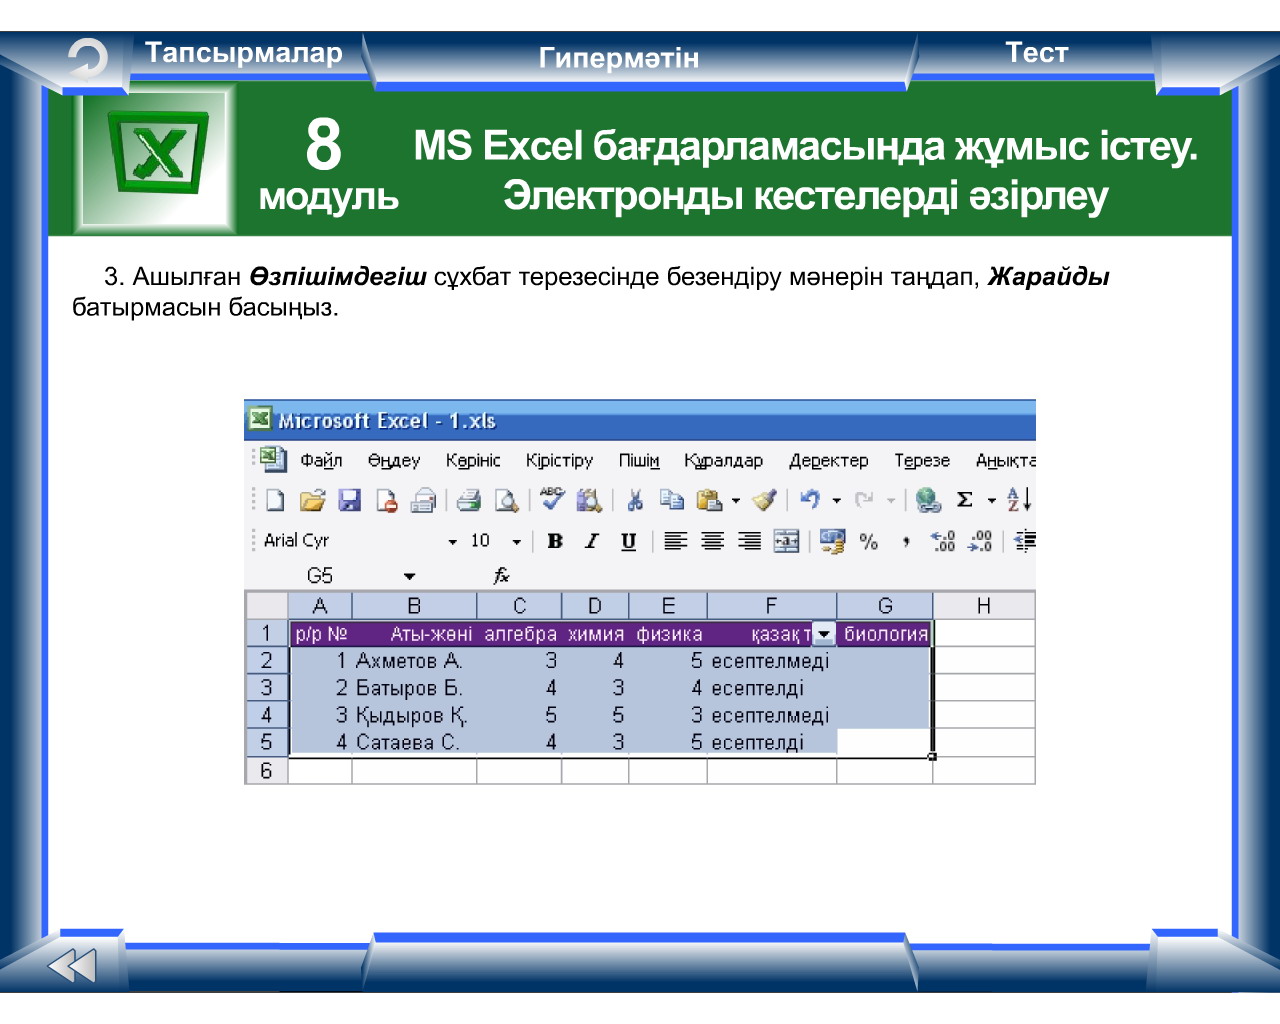Click the return arrow button at top left

(x=87, y=59)
